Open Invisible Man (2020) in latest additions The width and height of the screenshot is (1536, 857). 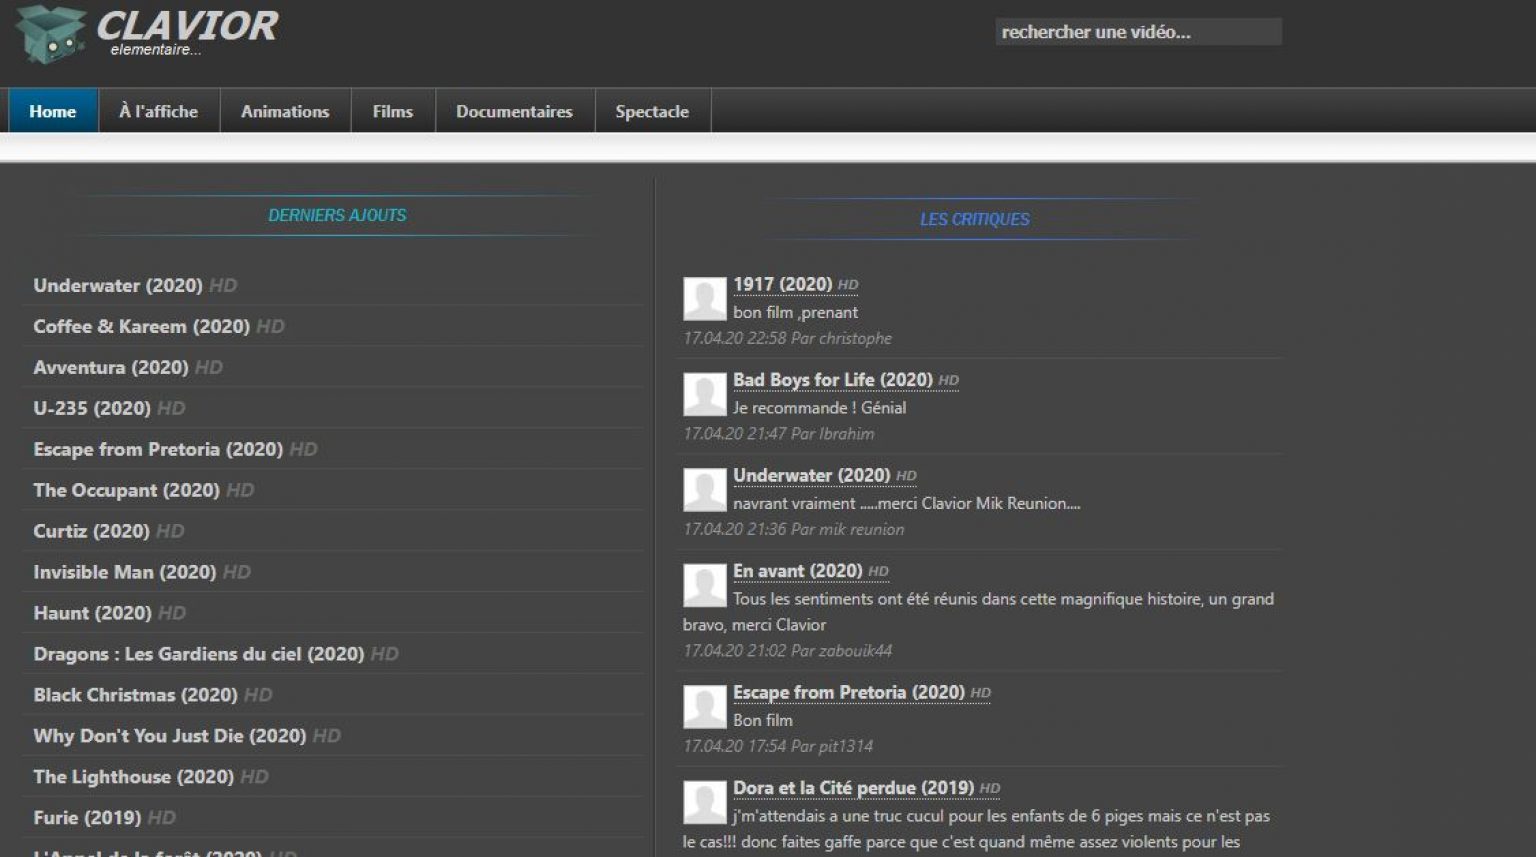coord(124,572)
